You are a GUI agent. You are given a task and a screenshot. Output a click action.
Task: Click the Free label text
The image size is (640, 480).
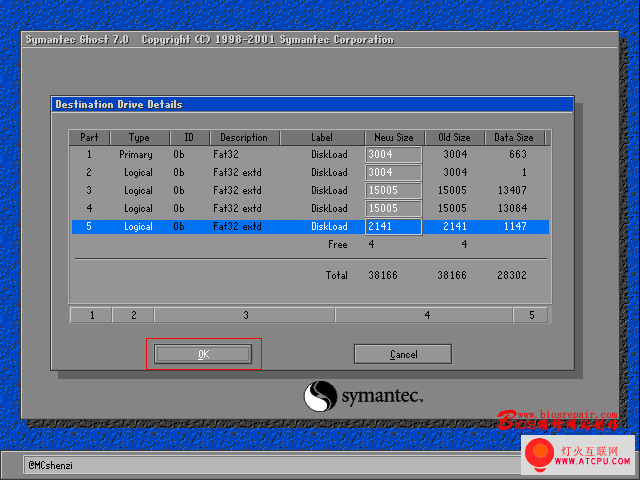pos(338,244)
